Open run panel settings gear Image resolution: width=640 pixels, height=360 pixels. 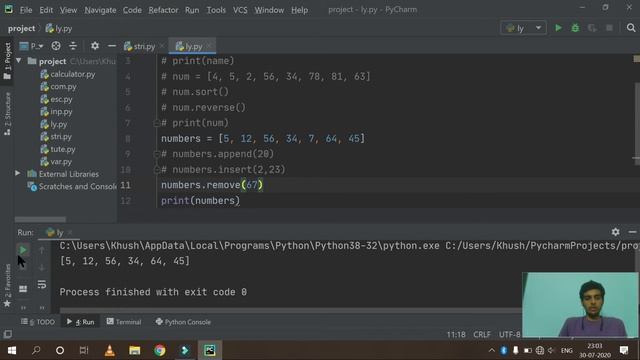pos(615,232)
